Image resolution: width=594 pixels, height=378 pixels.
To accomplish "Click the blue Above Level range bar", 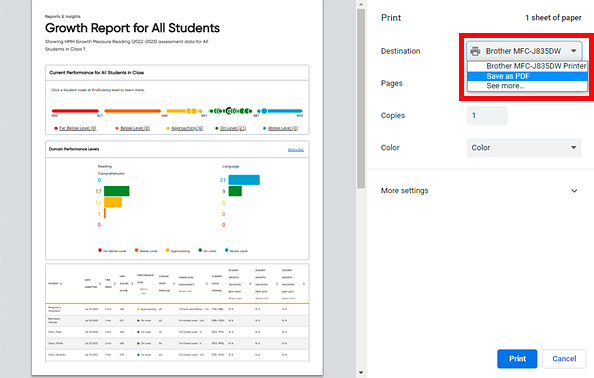I will click(280, 111).
